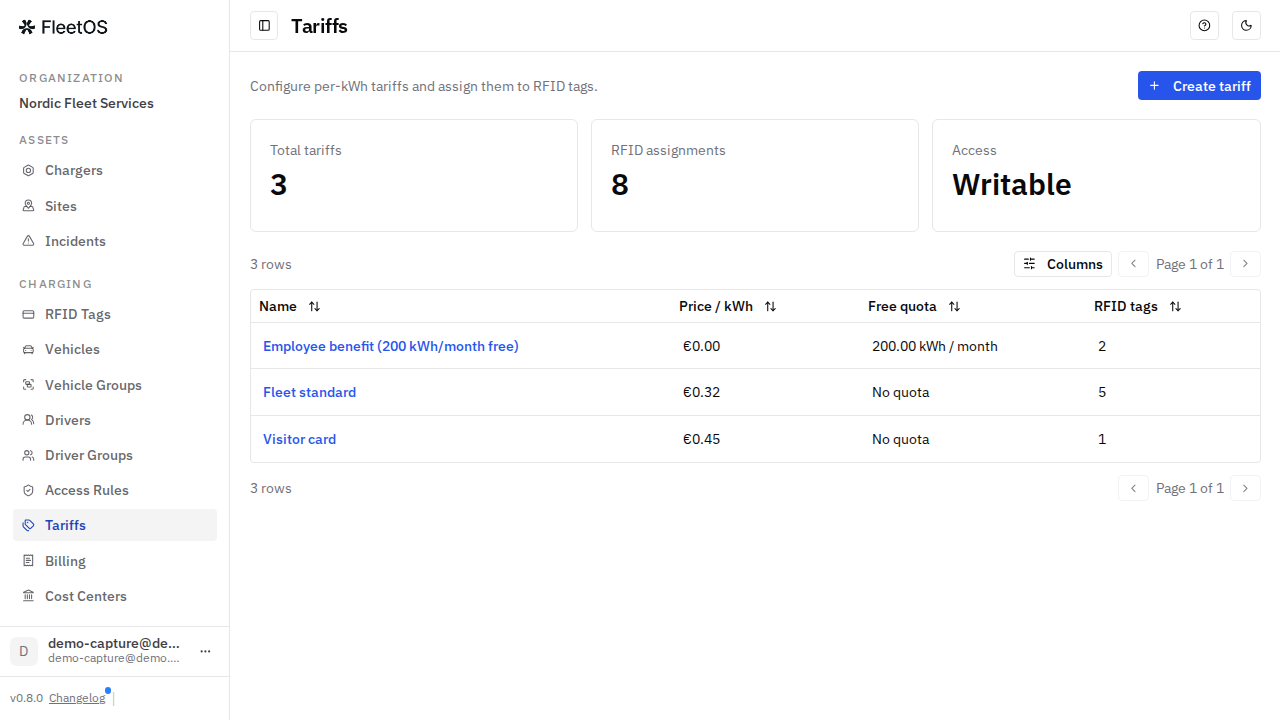The width and height of the screenshot is (1280, 720).
Task: Select the active Tariffs sidebar item
Action: (115, 525)
